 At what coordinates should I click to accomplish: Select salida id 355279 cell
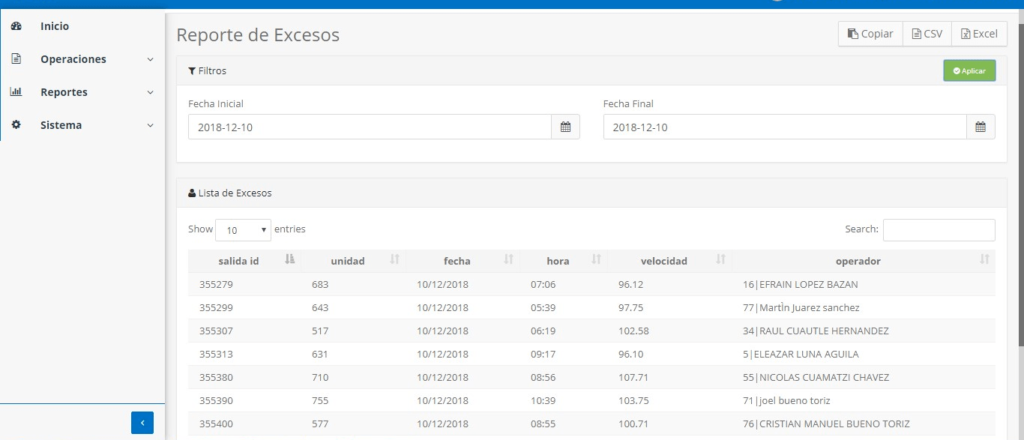pyautogui.click(x=216, y=285)
